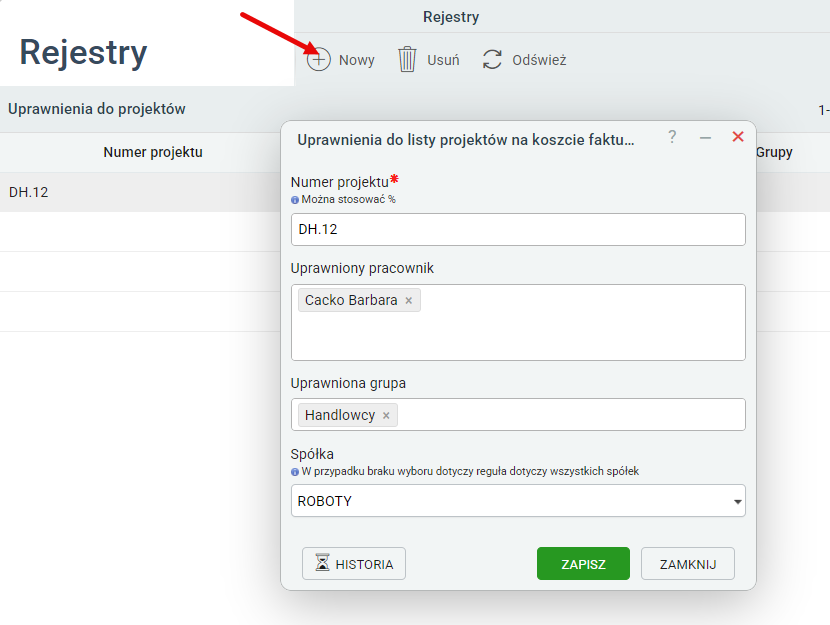Click the Cacko Barbara tag text

click(x=351, y=300)
